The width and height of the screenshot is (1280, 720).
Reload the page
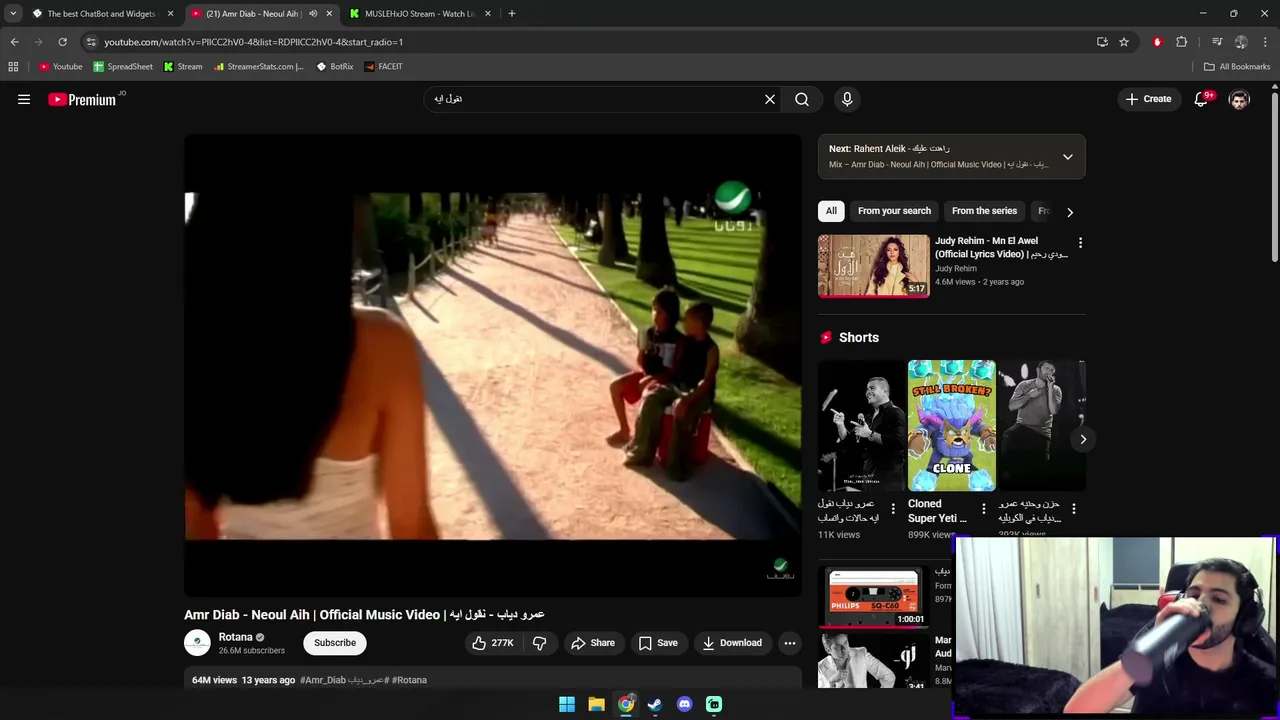click(x=62, y=42)
